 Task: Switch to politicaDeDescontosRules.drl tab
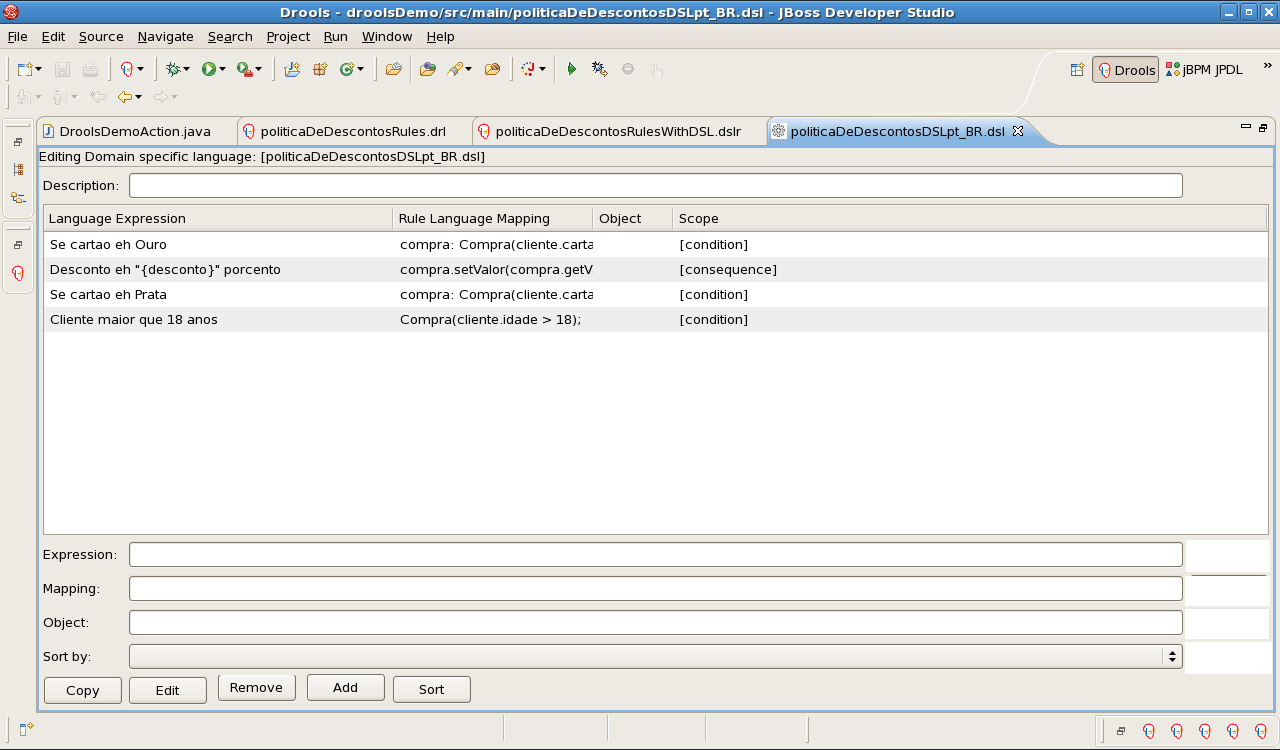click(353, 131)
